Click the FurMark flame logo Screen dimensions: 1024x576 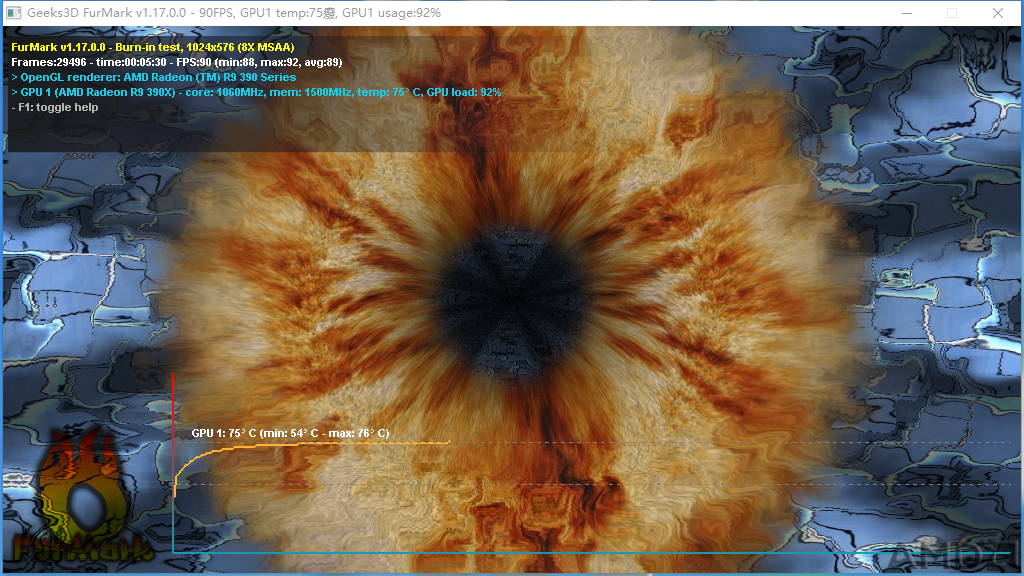pos(82,496)
